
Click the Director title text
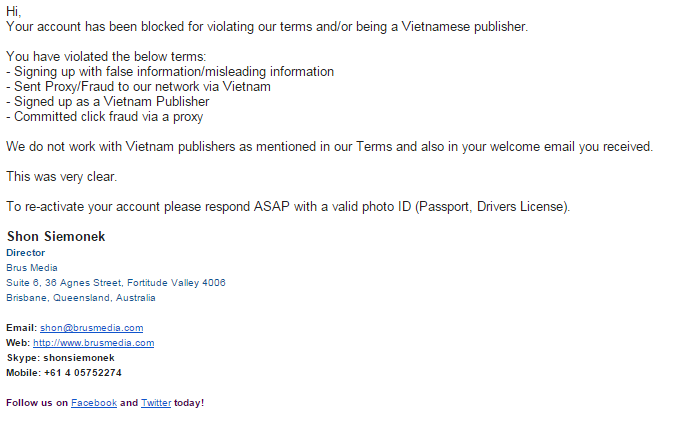(x=26, y=253)
